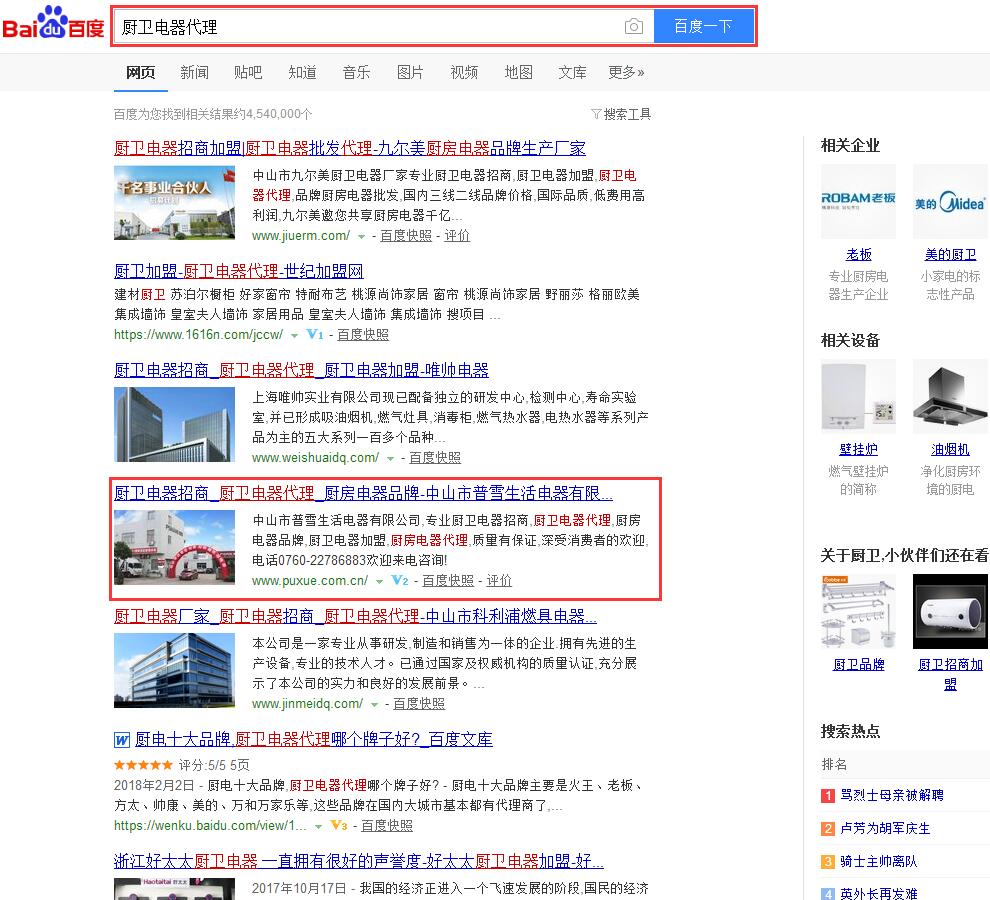
Task: Open the Midea 美的 brand logo
Action: coord(949,203)
